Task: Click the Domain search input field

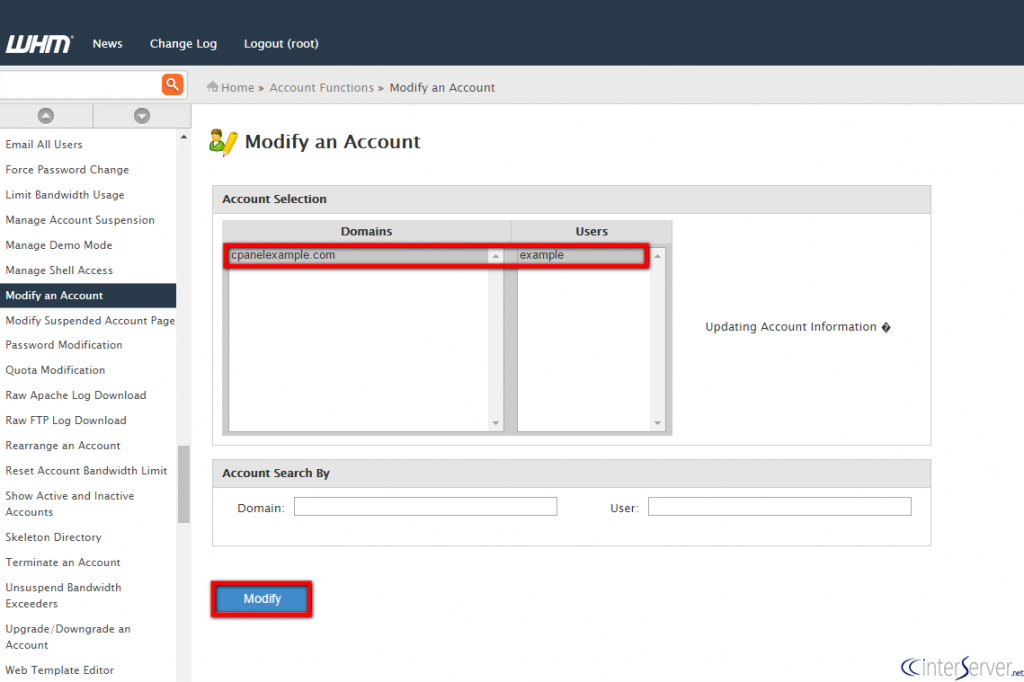Action: coord(425,507)
